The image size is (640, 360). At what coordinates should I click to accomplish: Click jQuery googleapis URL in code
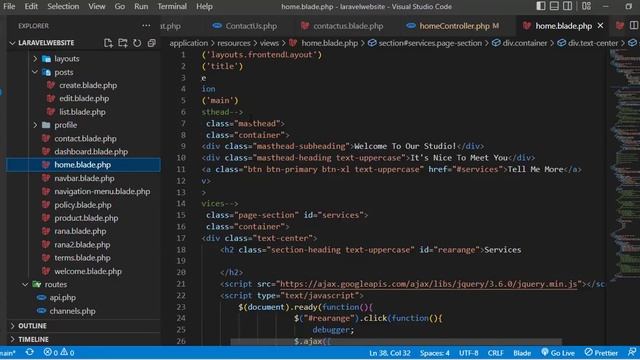coord(429,284)
